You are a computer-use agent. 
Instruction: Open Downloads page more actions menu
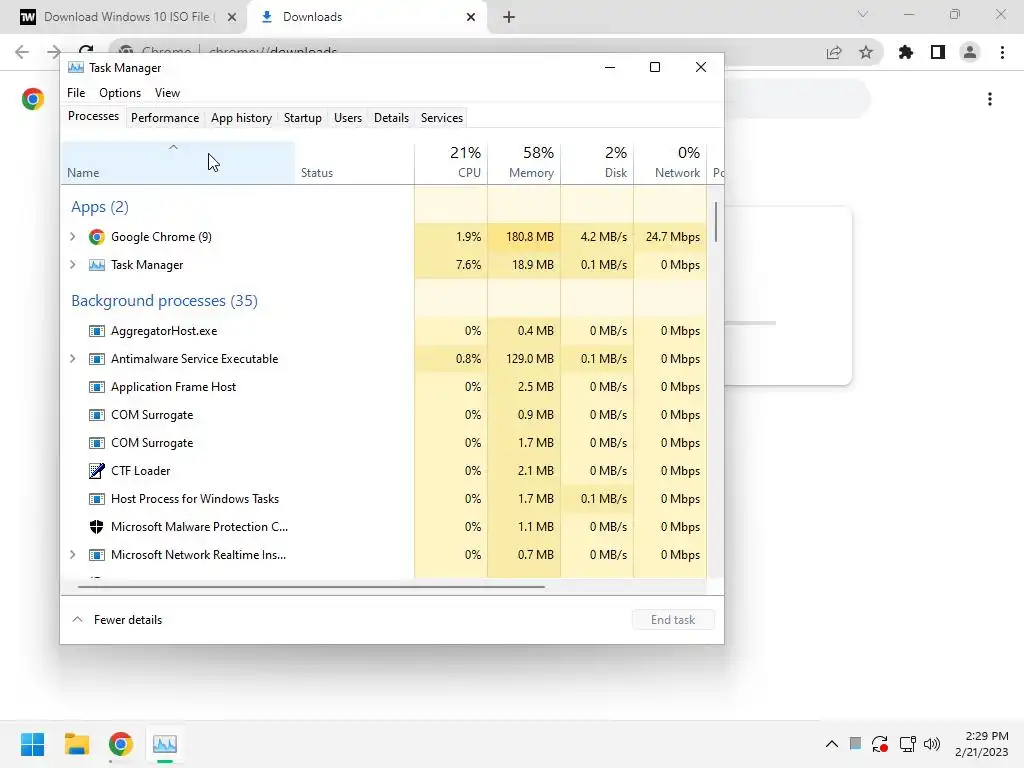point(990,99)
